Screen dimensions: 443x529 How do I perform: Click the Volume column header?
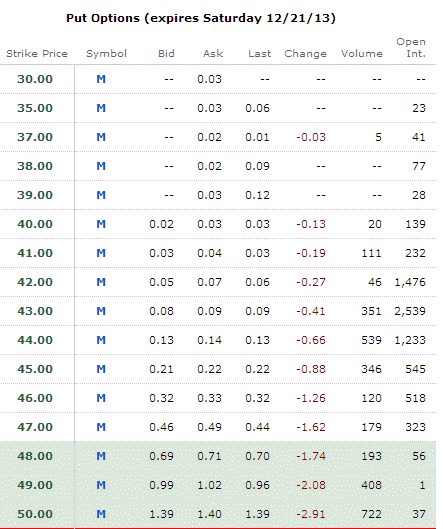(x=362, y=54)
